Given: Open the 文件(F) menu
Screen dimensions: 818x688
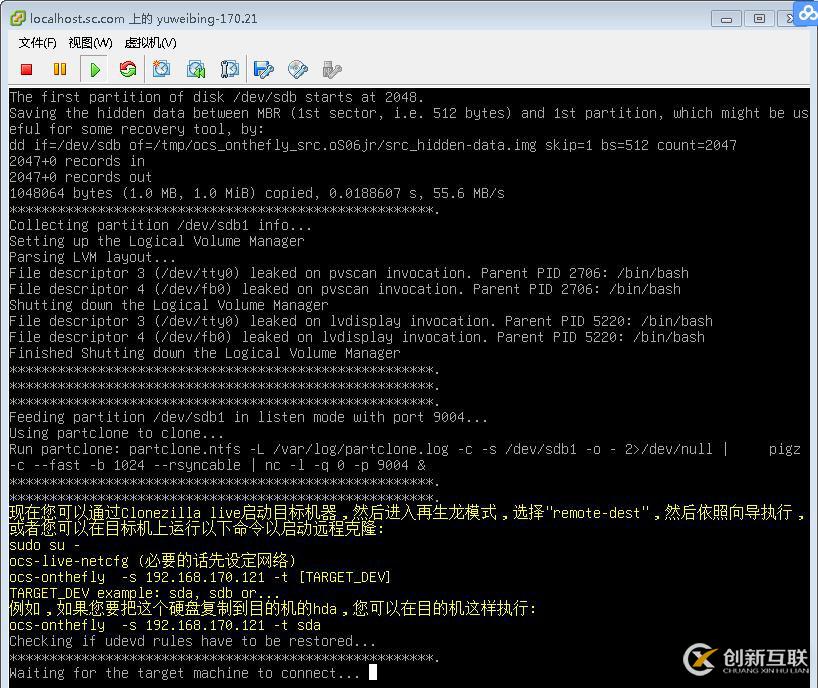Looking at the screenshot, I should click(x=35, y=43).
